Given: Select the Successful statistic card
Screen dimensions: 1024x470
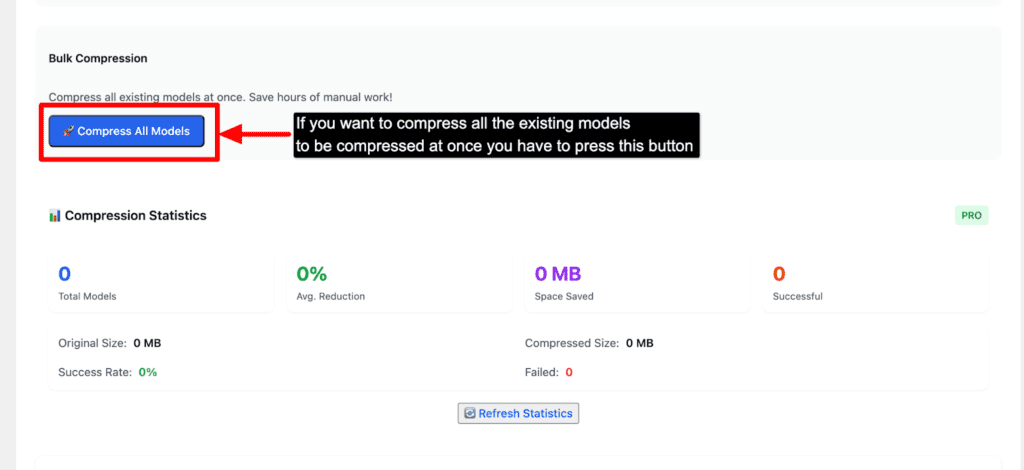Looking at the screenshot, I should click(874, 283).
